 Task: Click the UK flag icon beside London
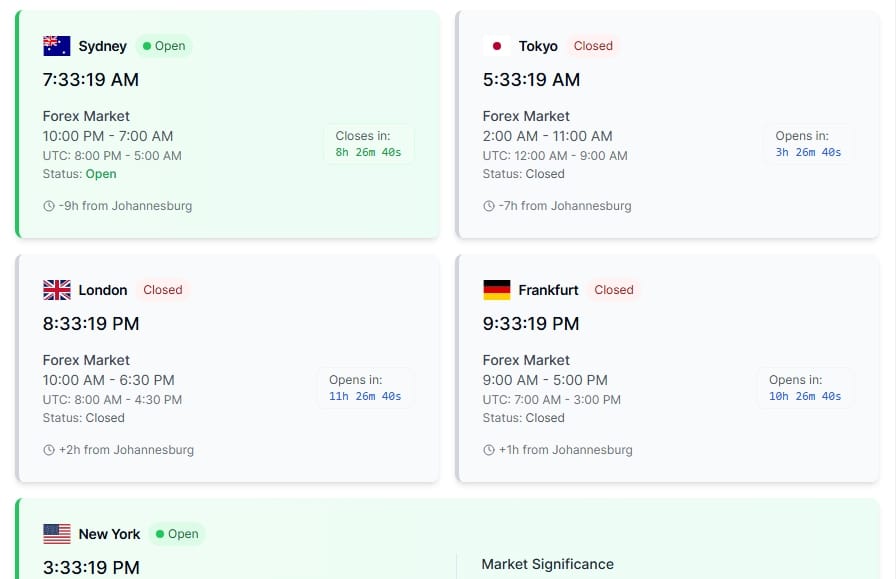click(56, 290)
